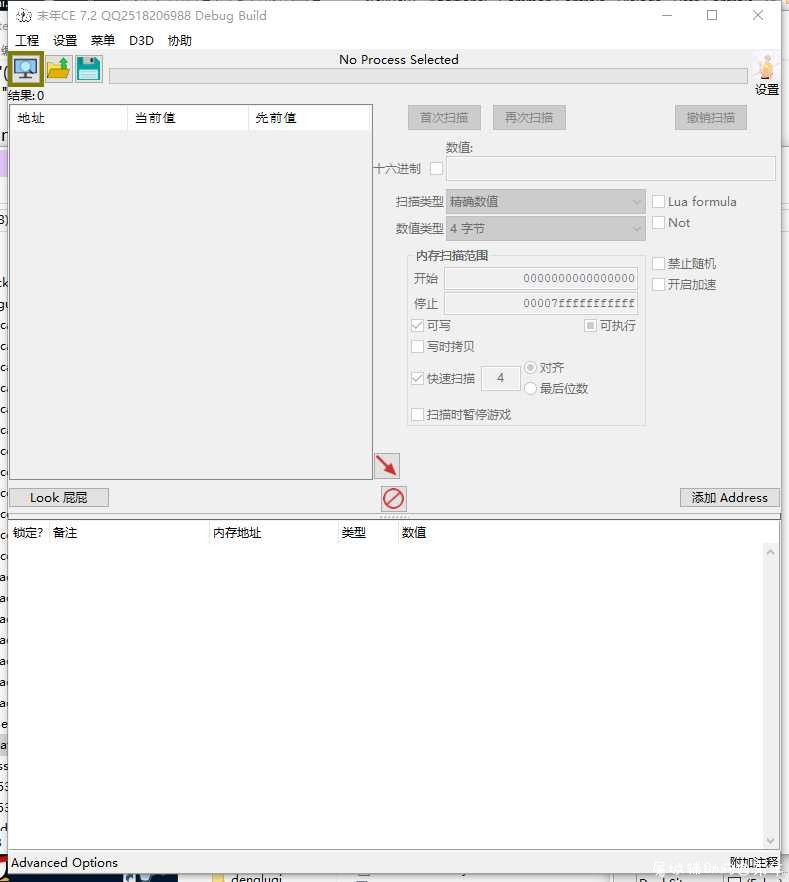The image size is (789, 882).
Task: Open the 协助 menu
Action: [179, 40]
